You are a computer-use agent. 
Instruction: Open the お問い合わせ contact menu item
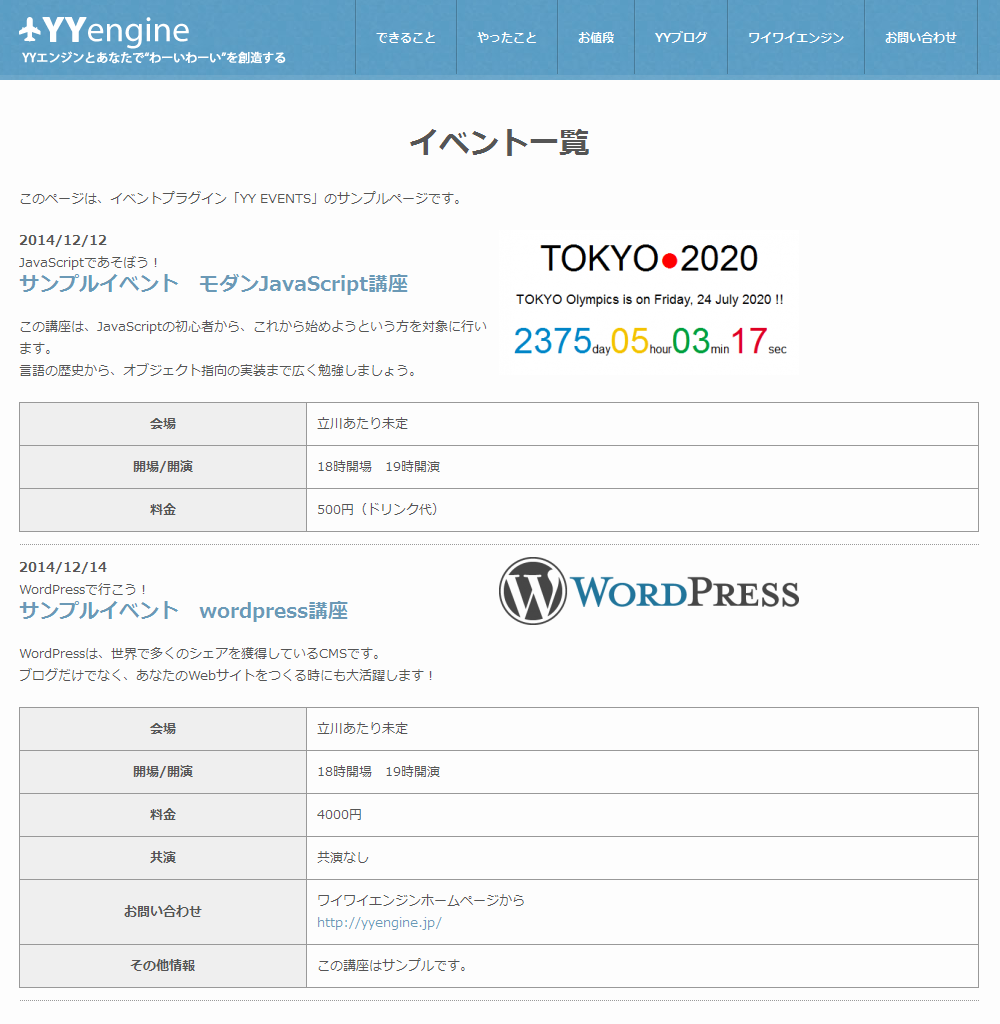920,38
